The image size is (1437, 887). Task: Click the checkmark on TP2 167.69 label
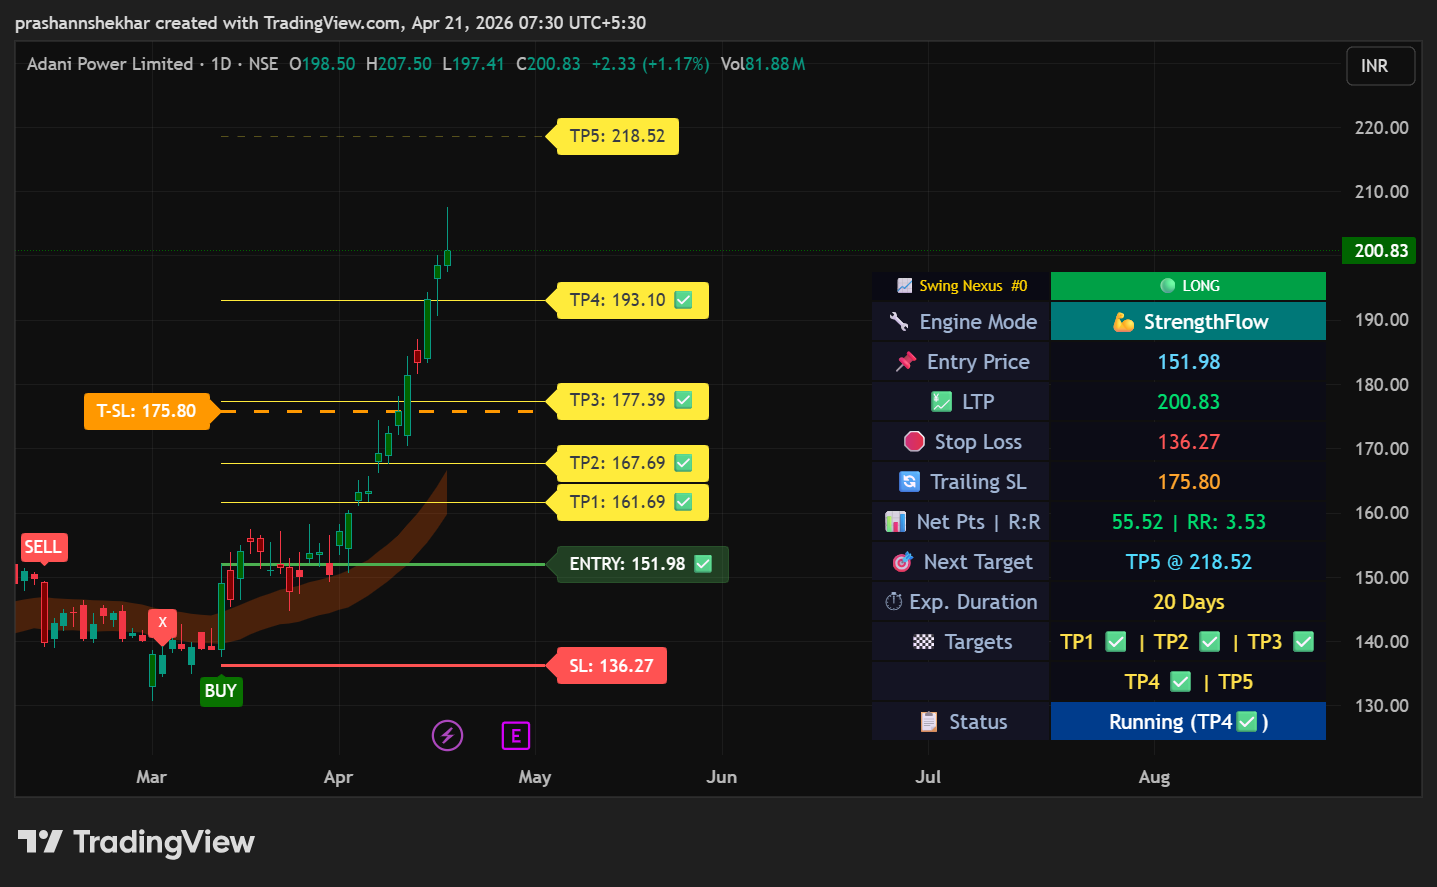click(683, 463)
